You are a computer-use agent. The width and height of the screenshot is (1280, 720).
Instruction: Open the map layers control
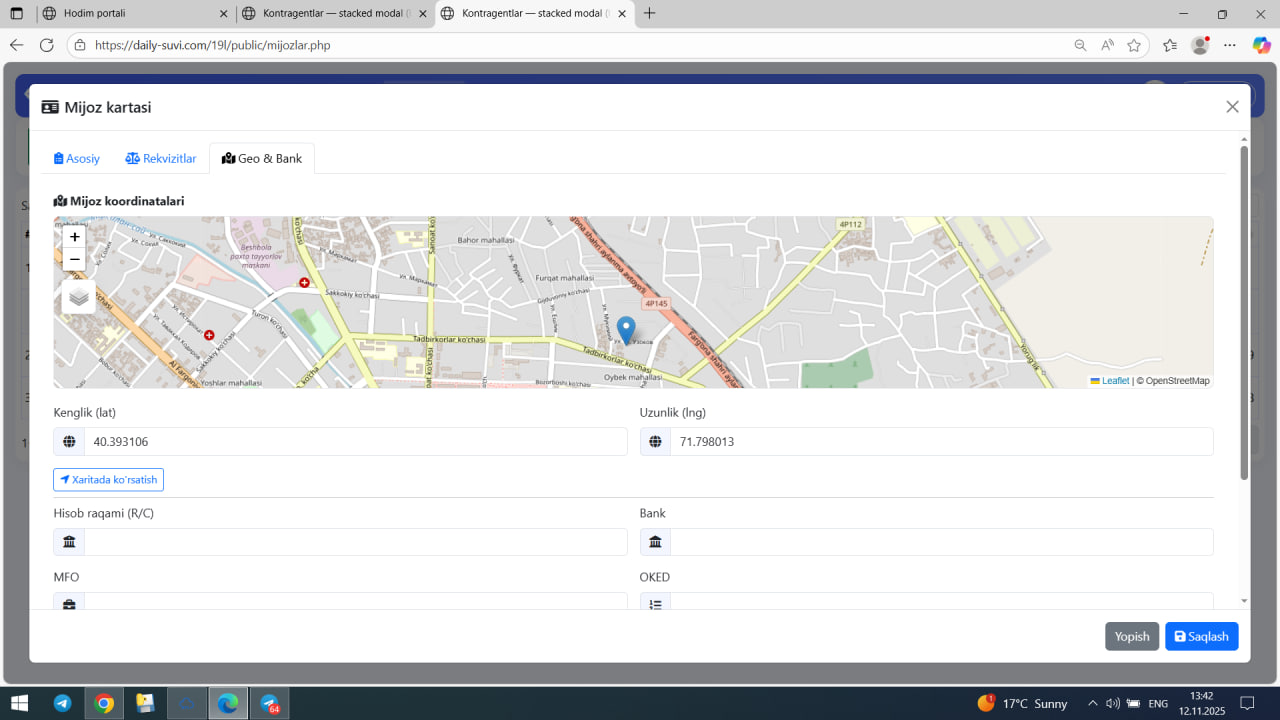pos(79,296)
